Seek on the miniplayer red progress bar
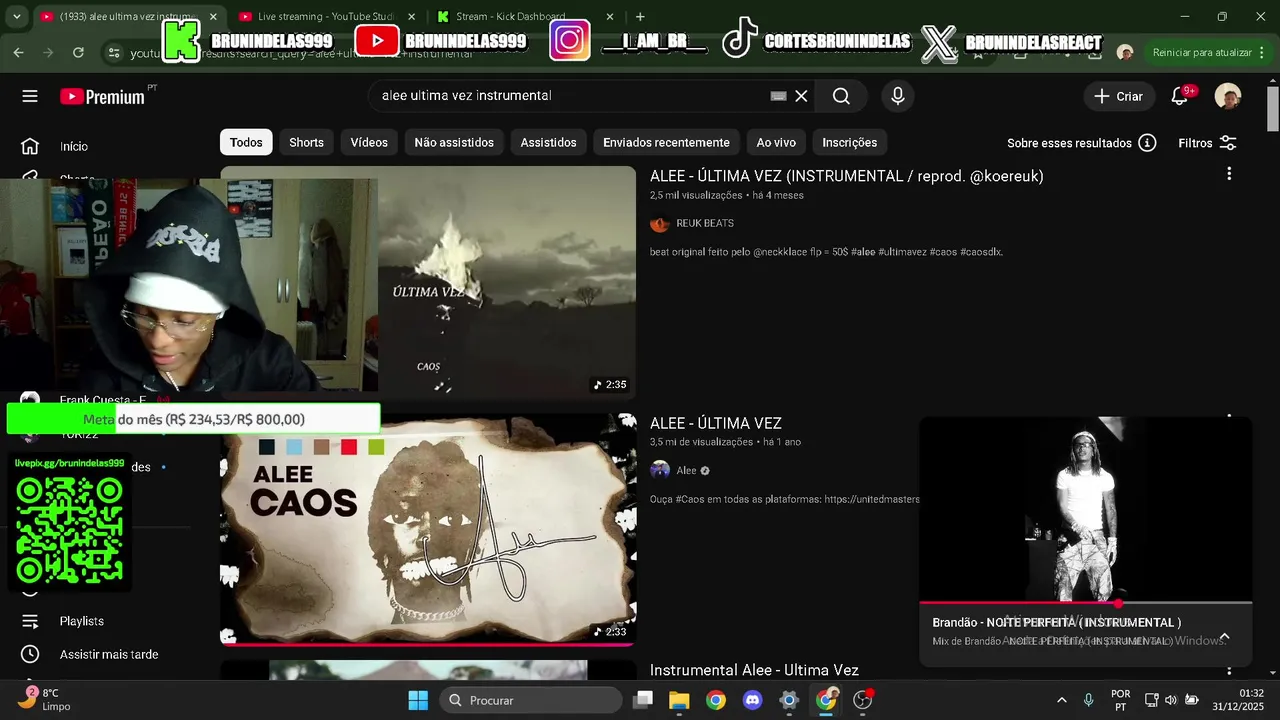Screen dimensions: 1280x720 tap(1085, 603)
